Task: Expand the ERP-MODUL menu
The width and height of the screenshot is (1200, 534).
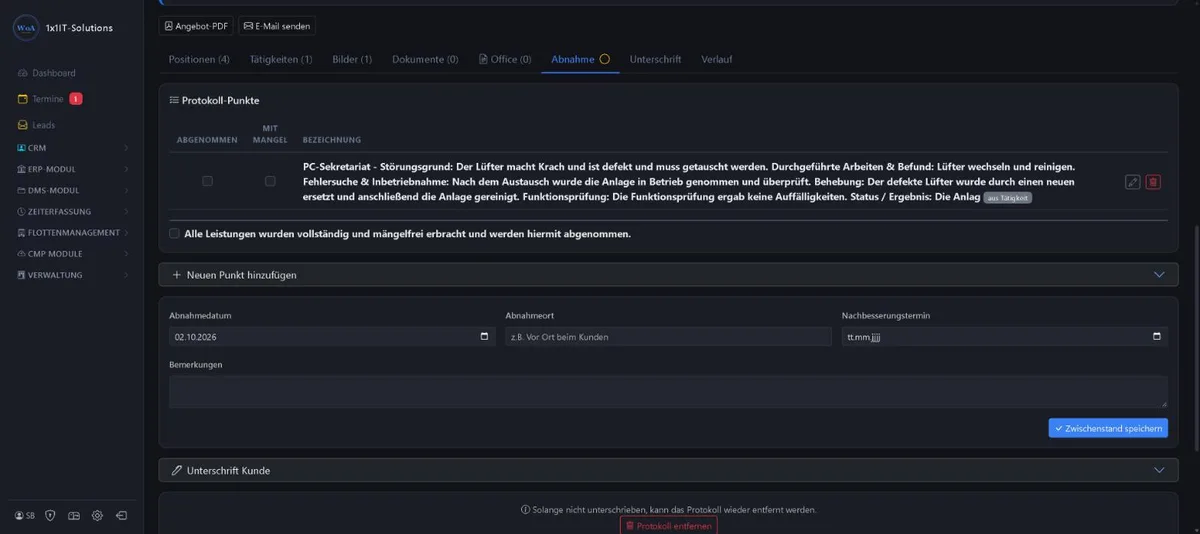Action: click(72, 169)
